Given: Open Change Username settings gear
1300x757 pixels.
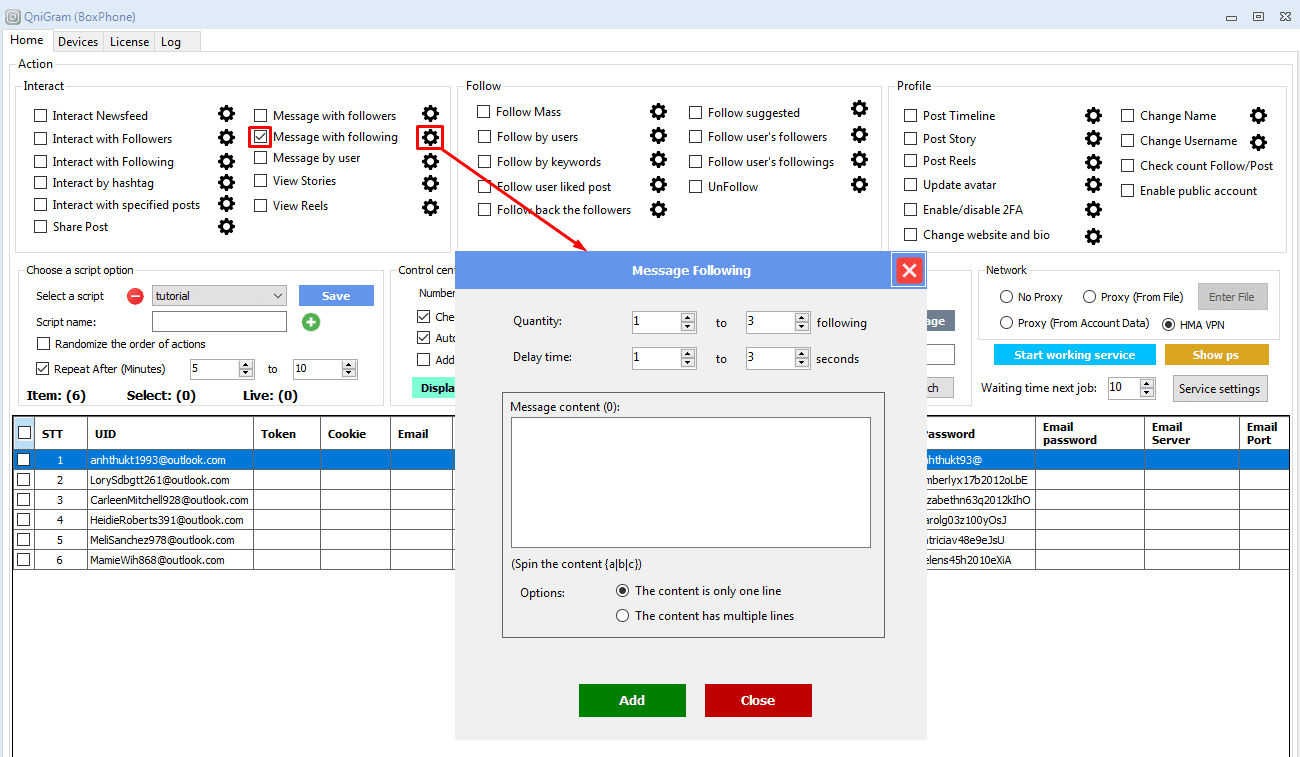Looking at the screenshot, I should (x=1258, y=142).
